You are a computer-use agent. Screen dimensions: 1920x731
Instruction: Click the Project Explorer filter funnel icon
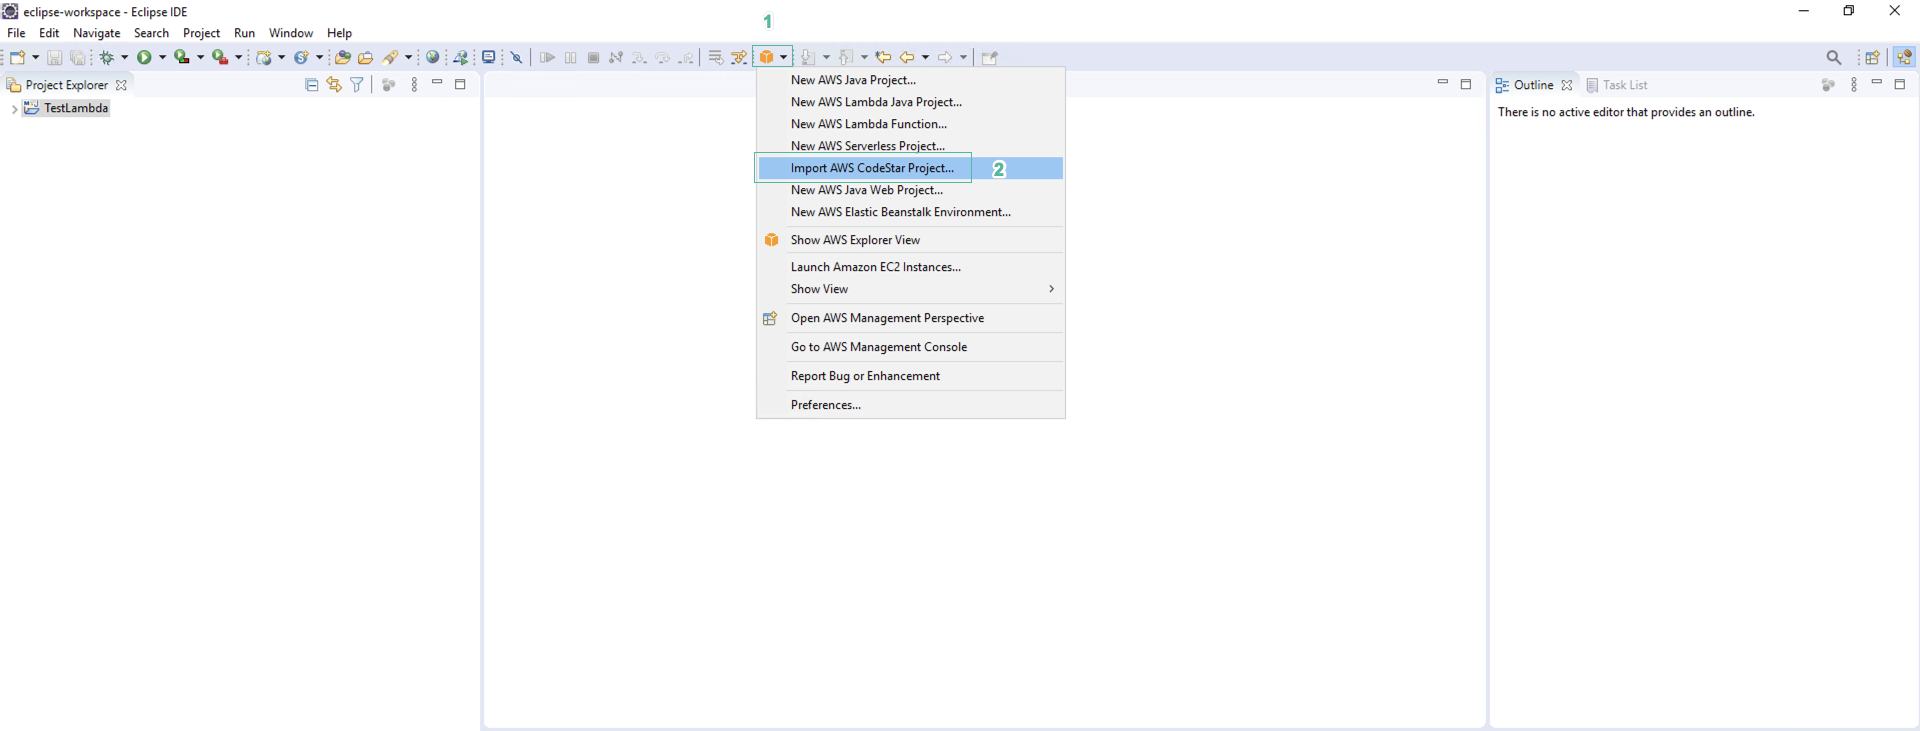tap(357, 85)
